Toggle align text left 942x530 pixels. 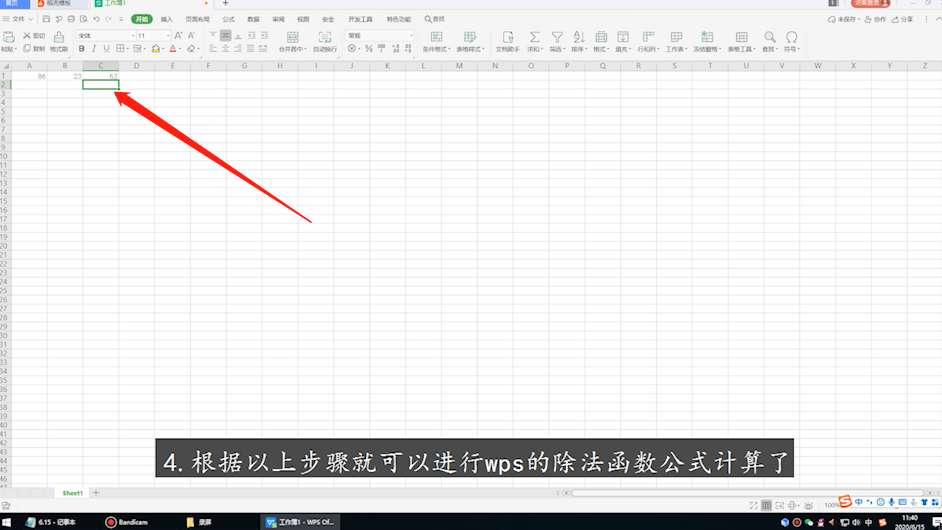pos(213,49)
